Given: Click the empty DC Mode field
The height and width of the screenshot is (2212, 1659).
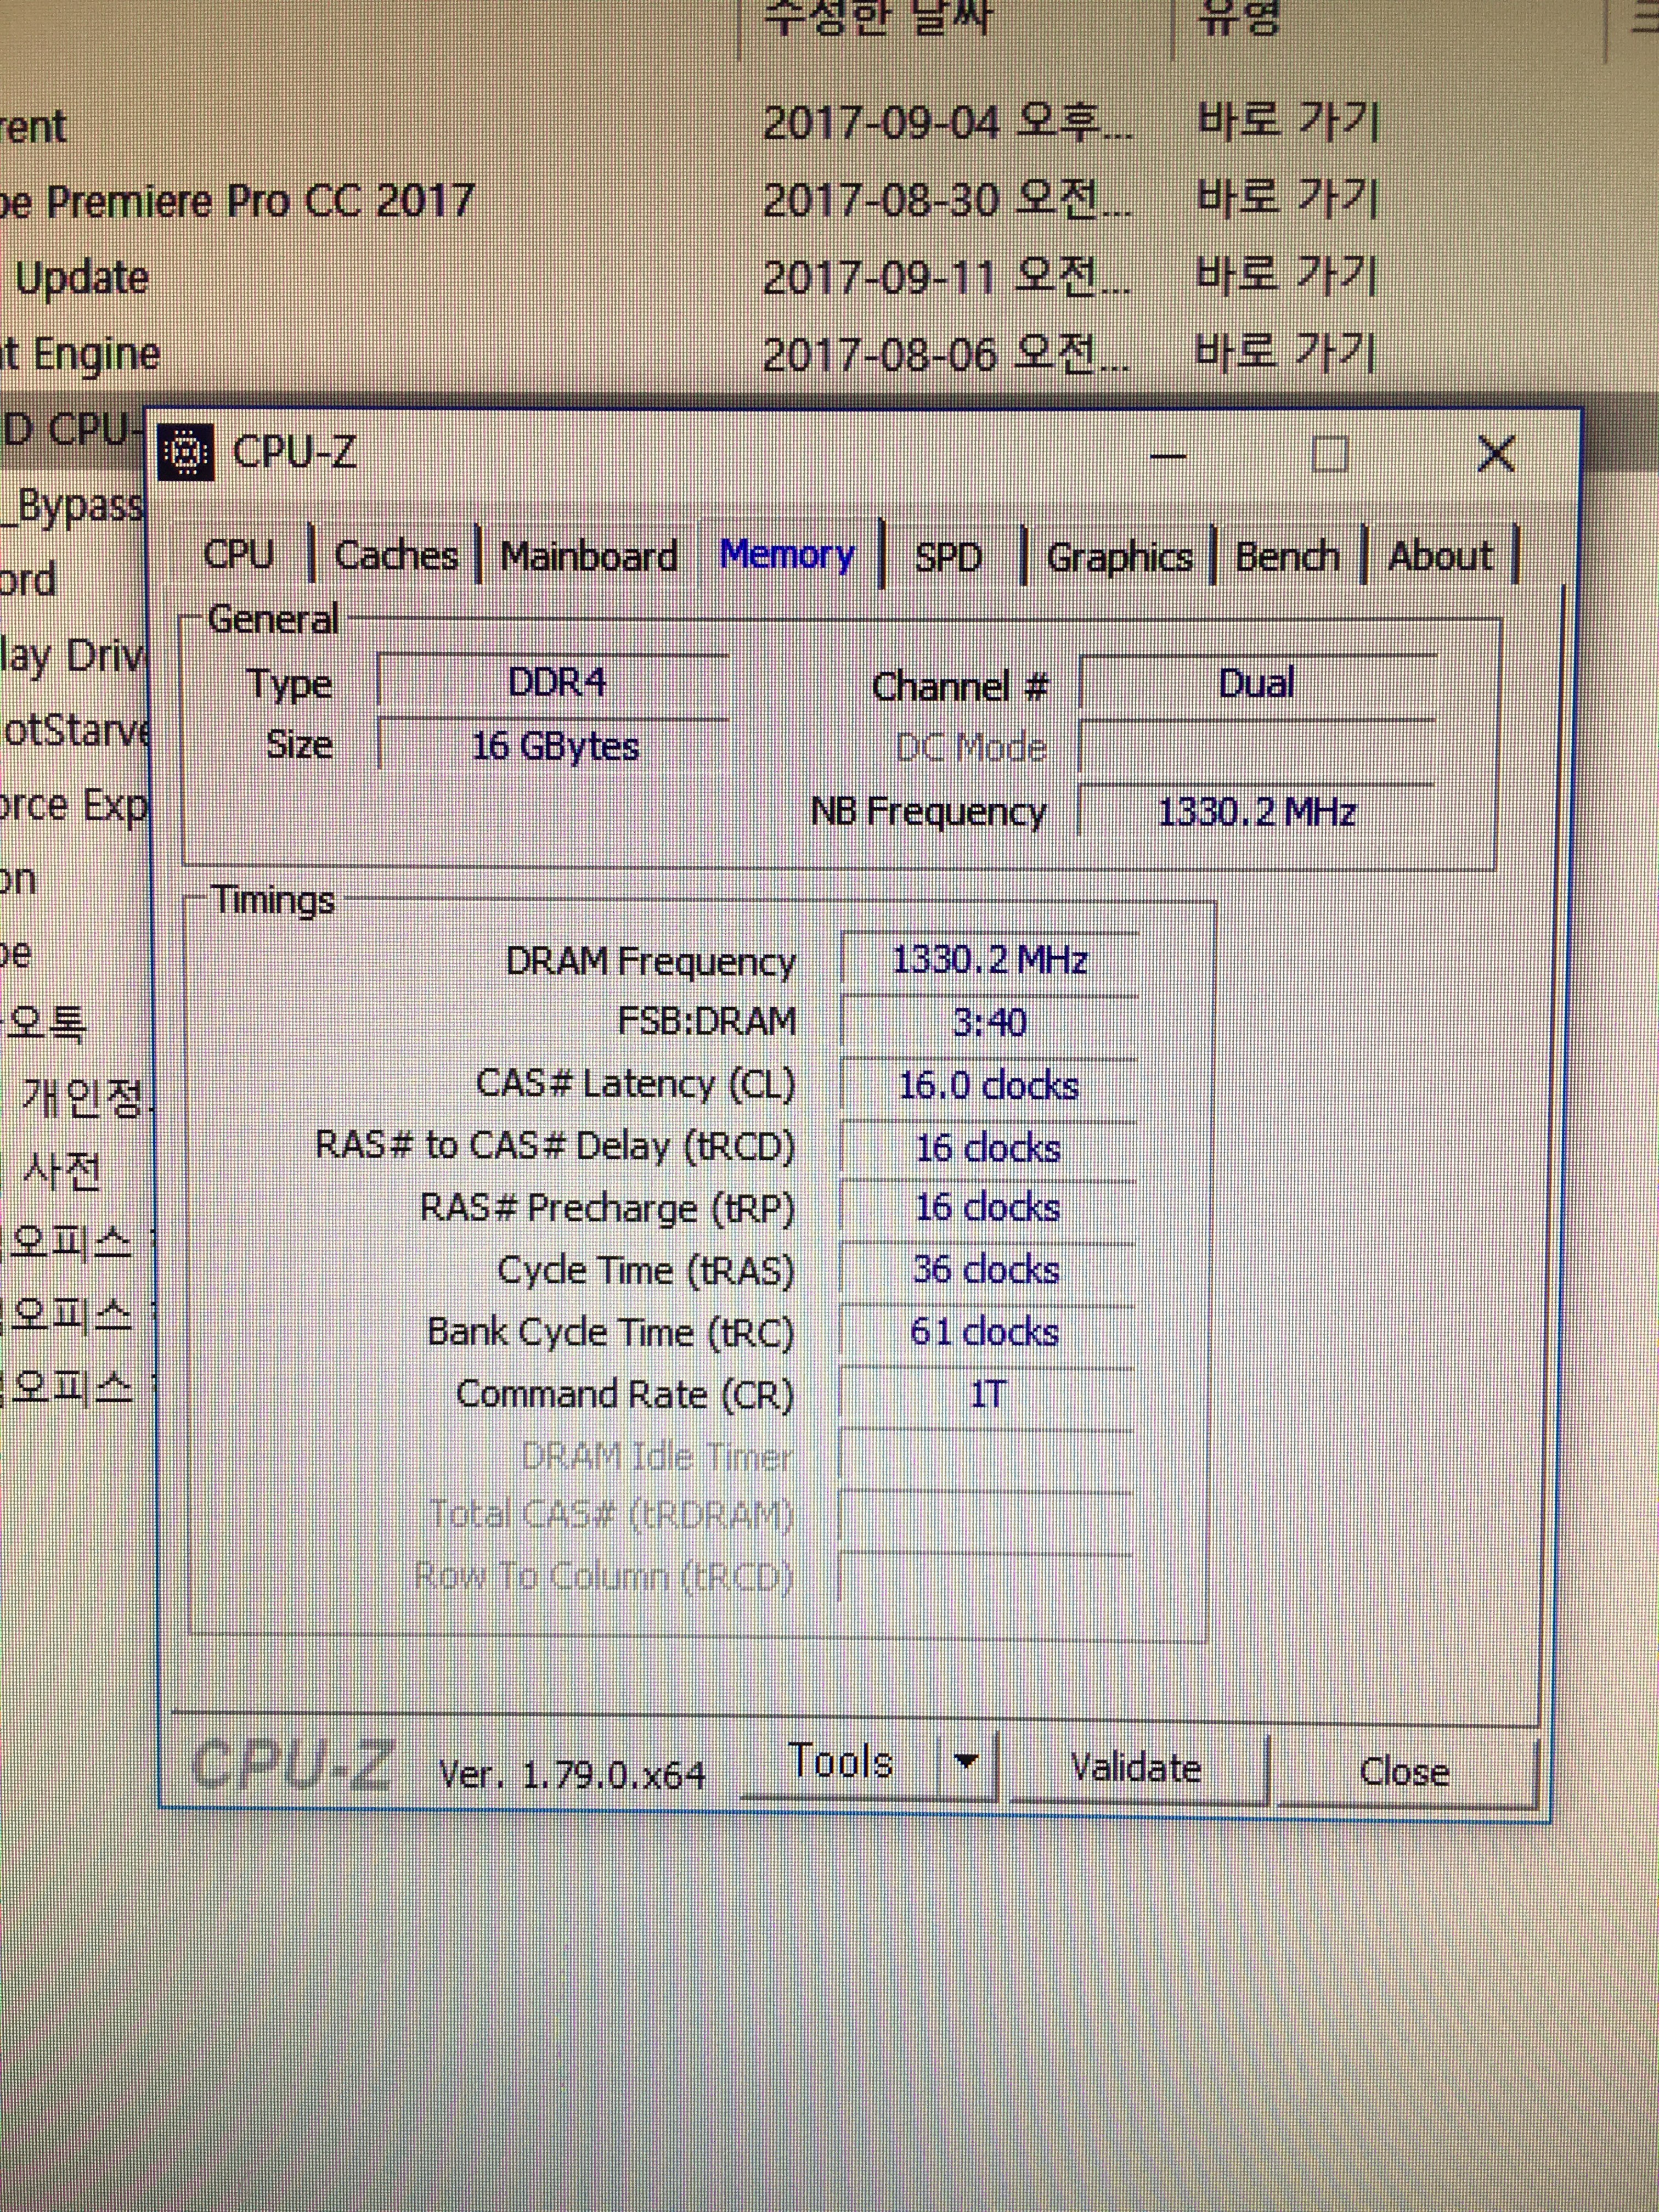Looking at the screenshot, I should click(x=1258, y=747).
